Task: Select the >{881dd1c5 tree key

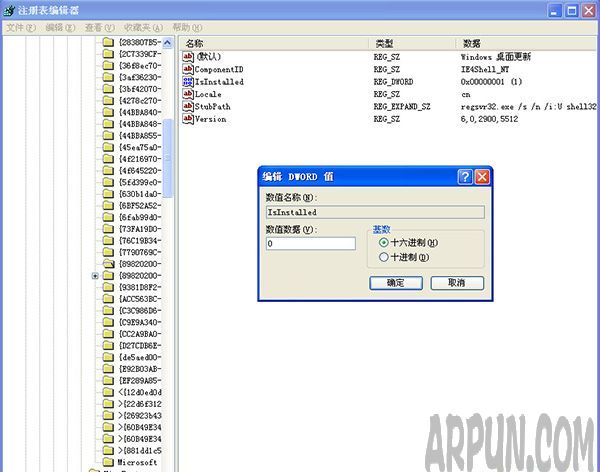Action: tap(140, 451)
